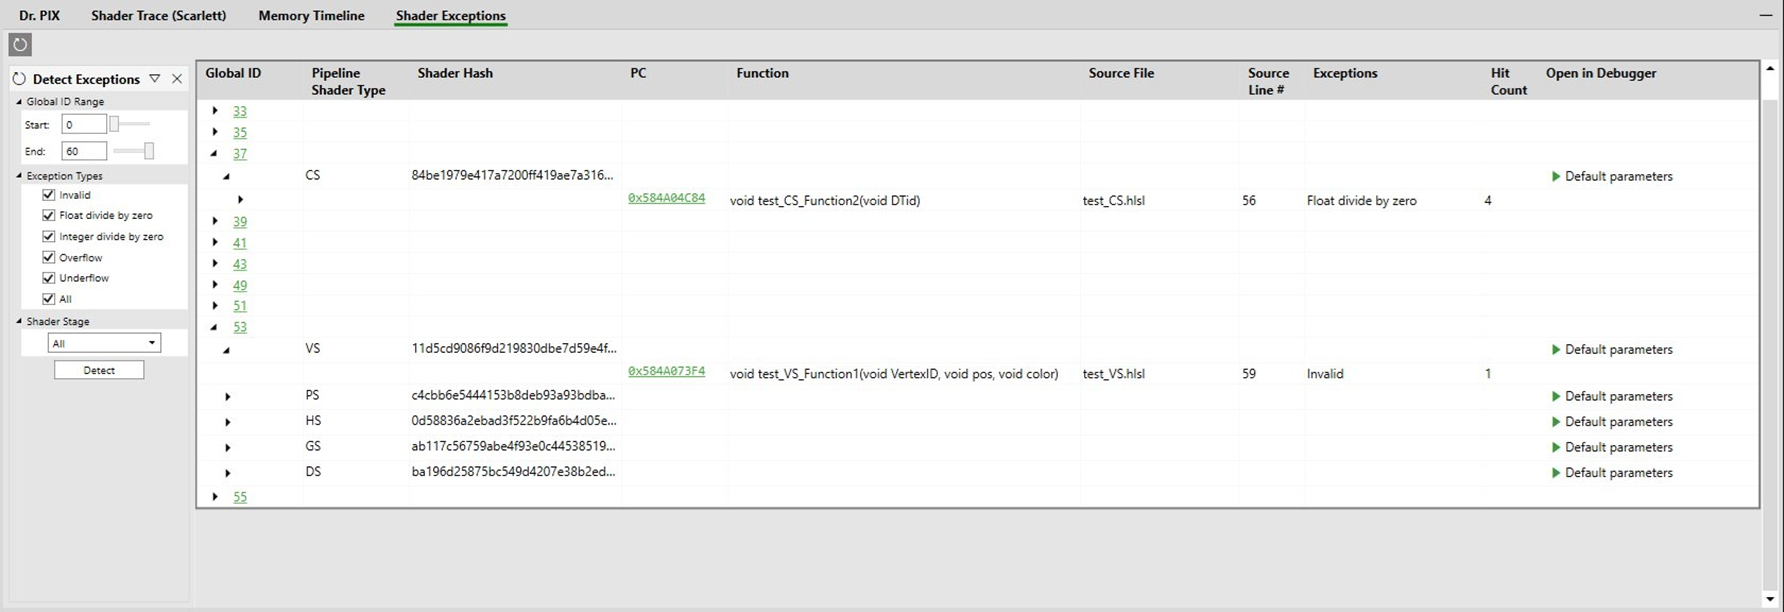Click the Start value input field

point(84,124)
